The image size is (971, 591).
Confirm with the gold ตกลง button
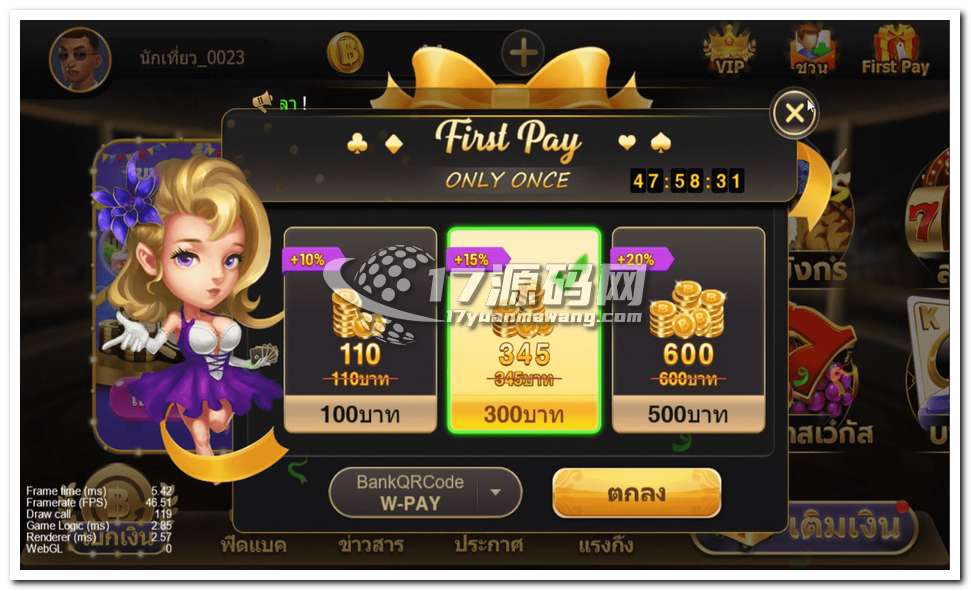[x=637, y=492]
